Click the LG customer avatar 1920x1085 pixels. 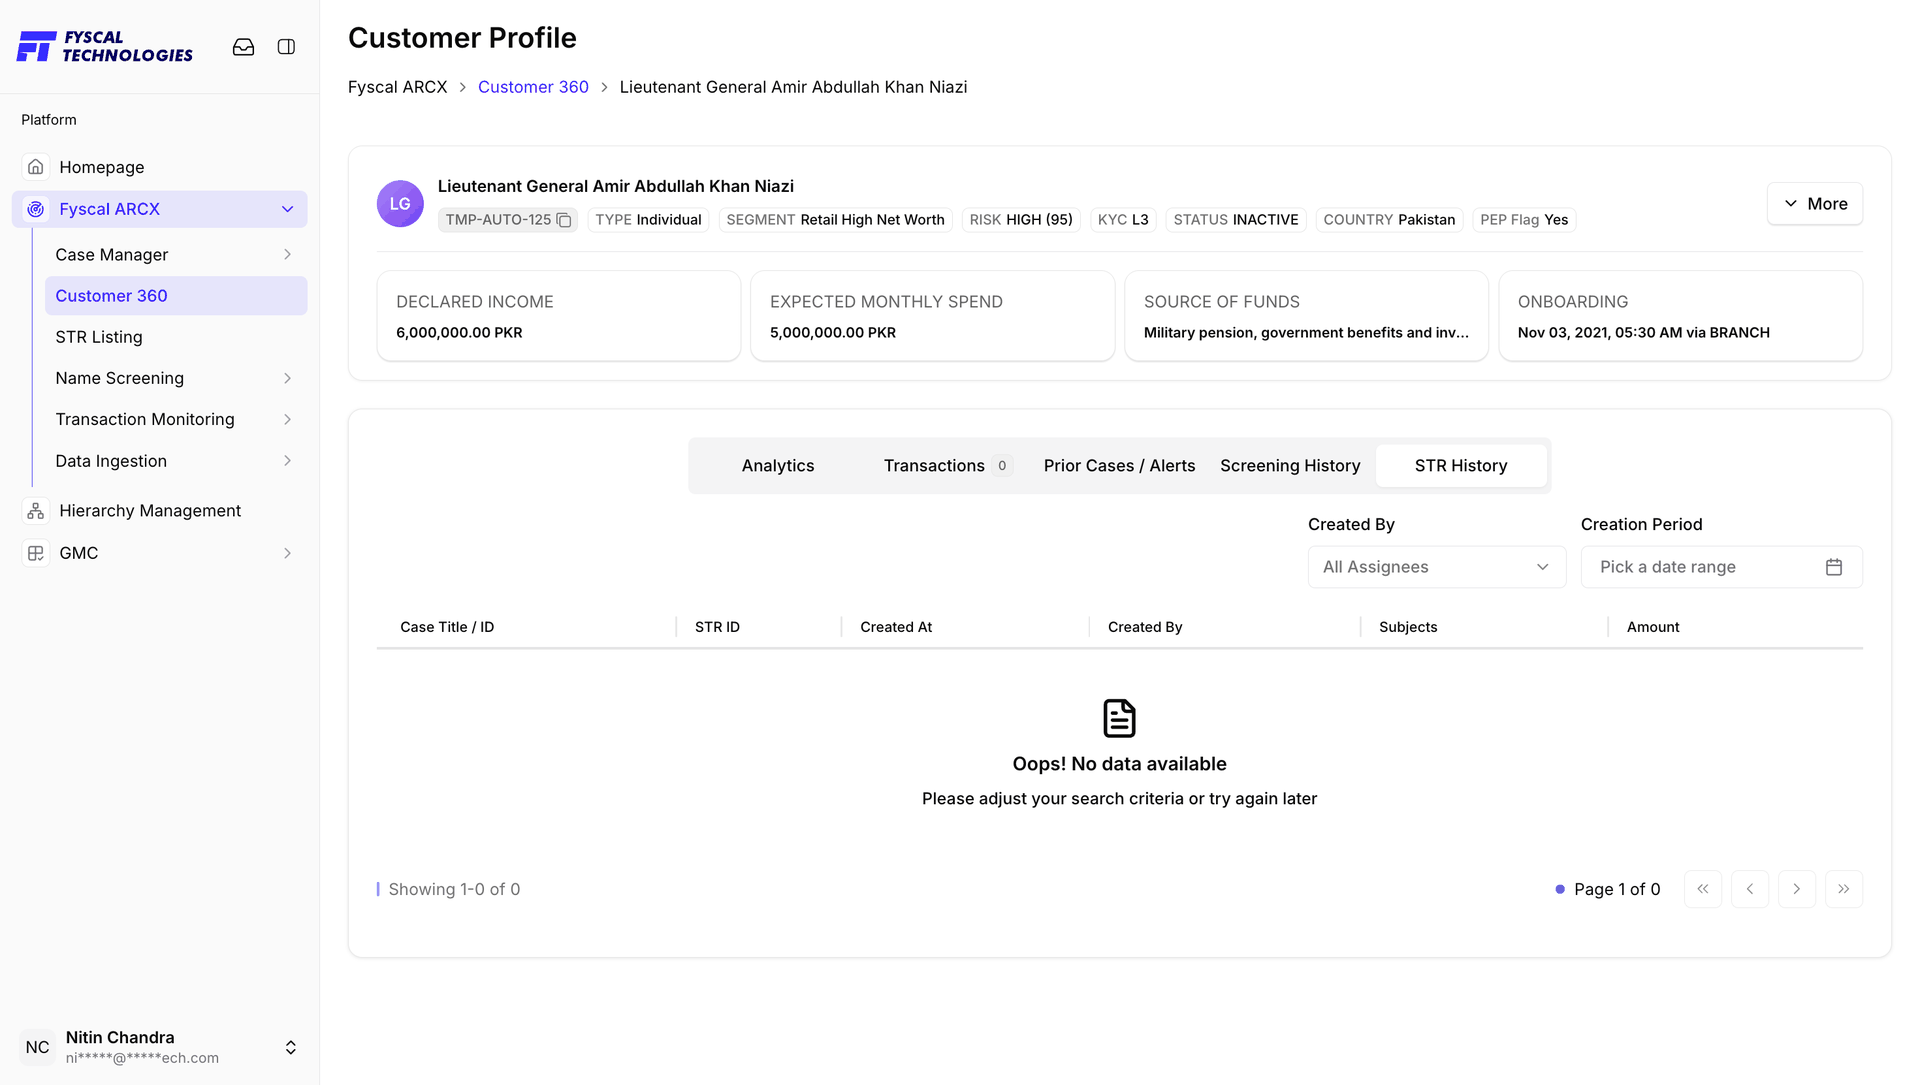[x=400, y=204]
